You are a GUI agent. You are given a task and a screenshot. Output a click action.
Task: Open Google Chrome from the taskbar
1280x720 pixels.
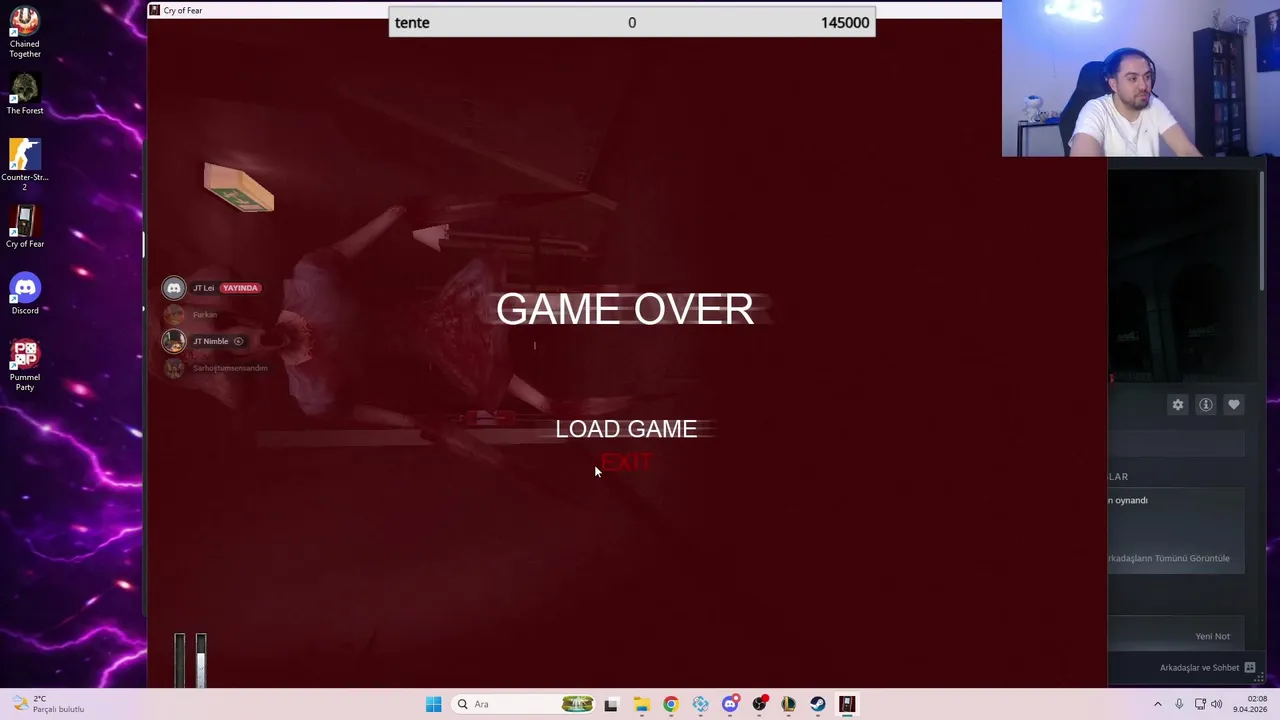(671, 704)
